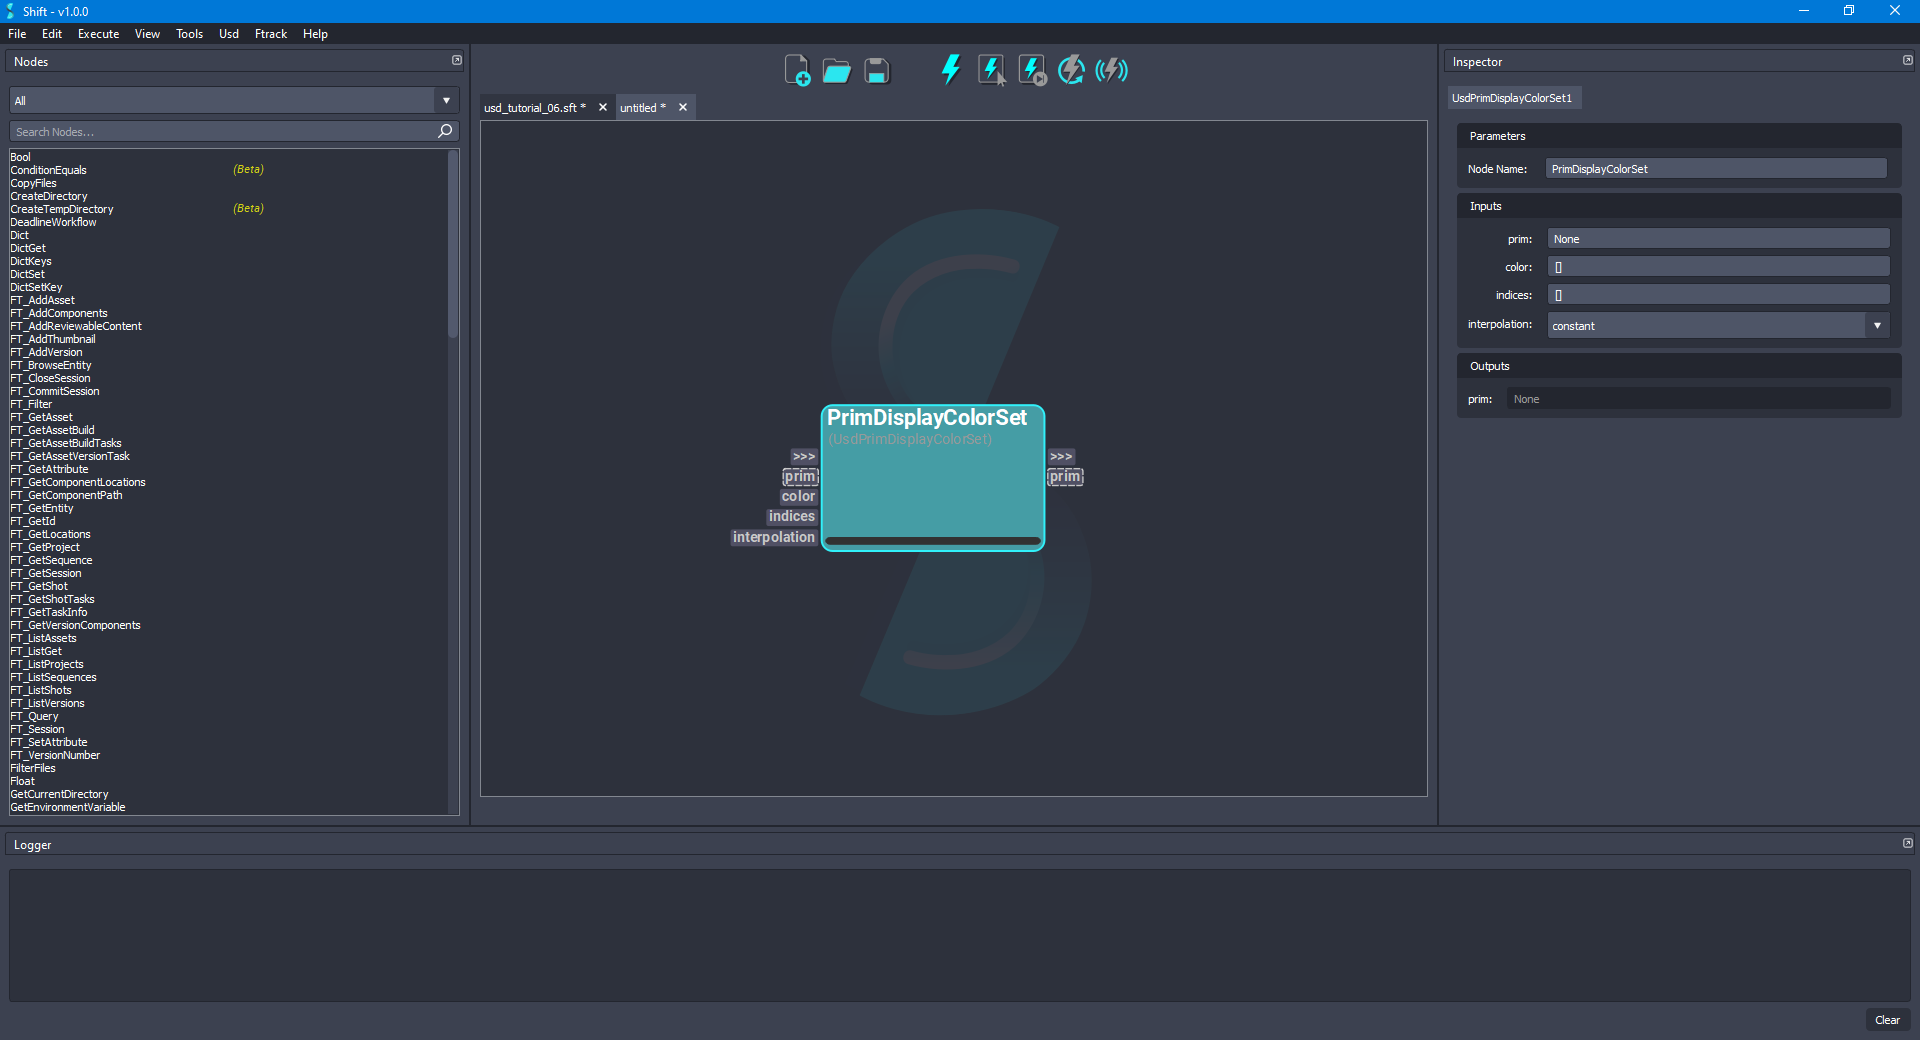
Task: Select the UsdPrimDisplayColorSet1 inspector tab
Action: coord(1513,97)
